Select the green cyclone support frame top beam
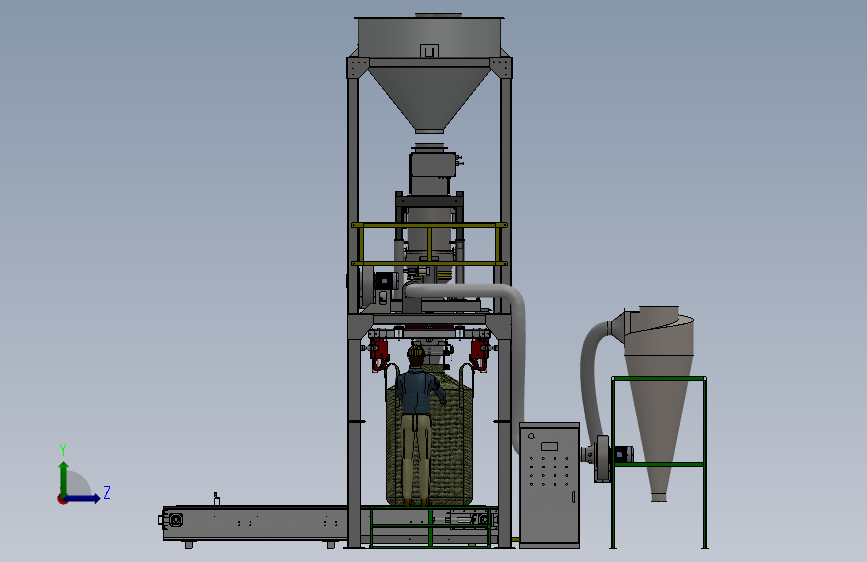 tap(659, 379)
